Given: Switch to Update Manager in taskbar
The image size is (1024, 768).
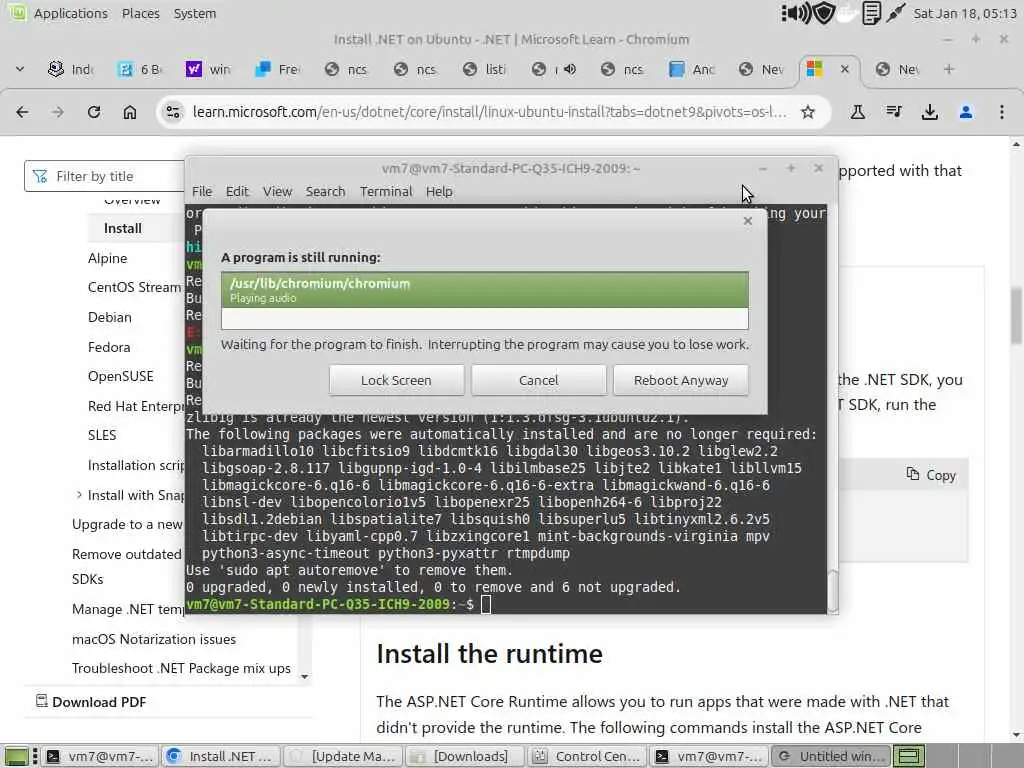Looking at the screenshot, I should (x=342, y=756).
